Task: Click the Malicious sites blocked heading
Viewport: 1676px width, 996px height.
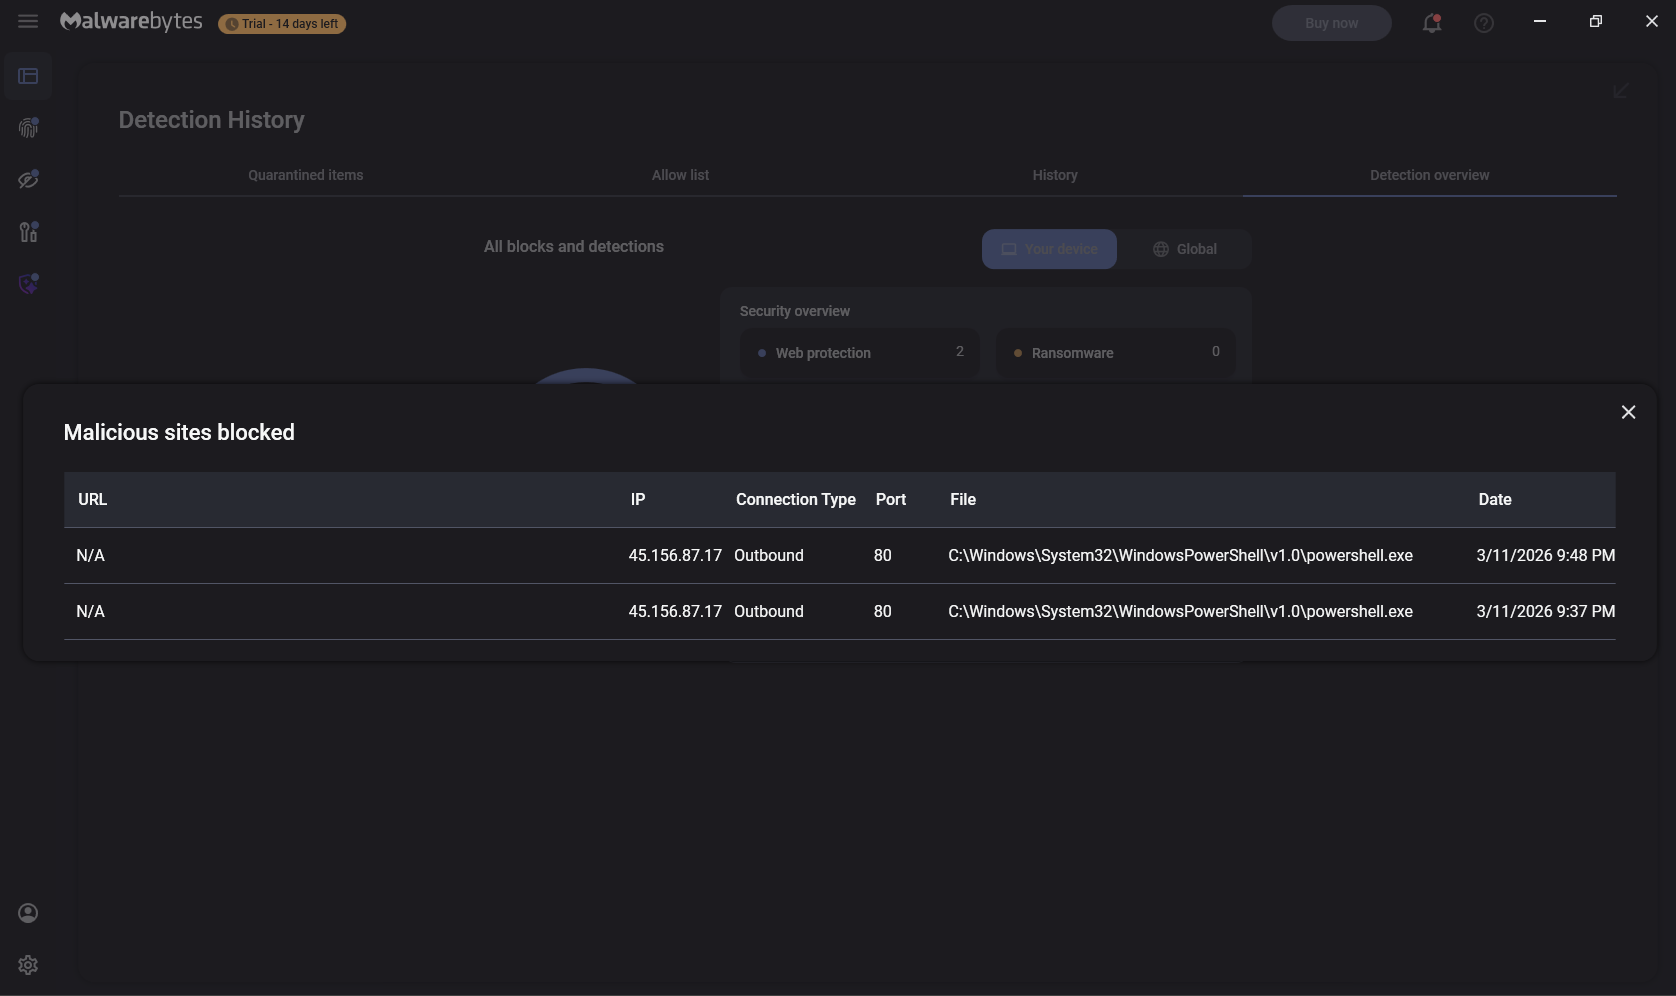Action: click(179, 432)
